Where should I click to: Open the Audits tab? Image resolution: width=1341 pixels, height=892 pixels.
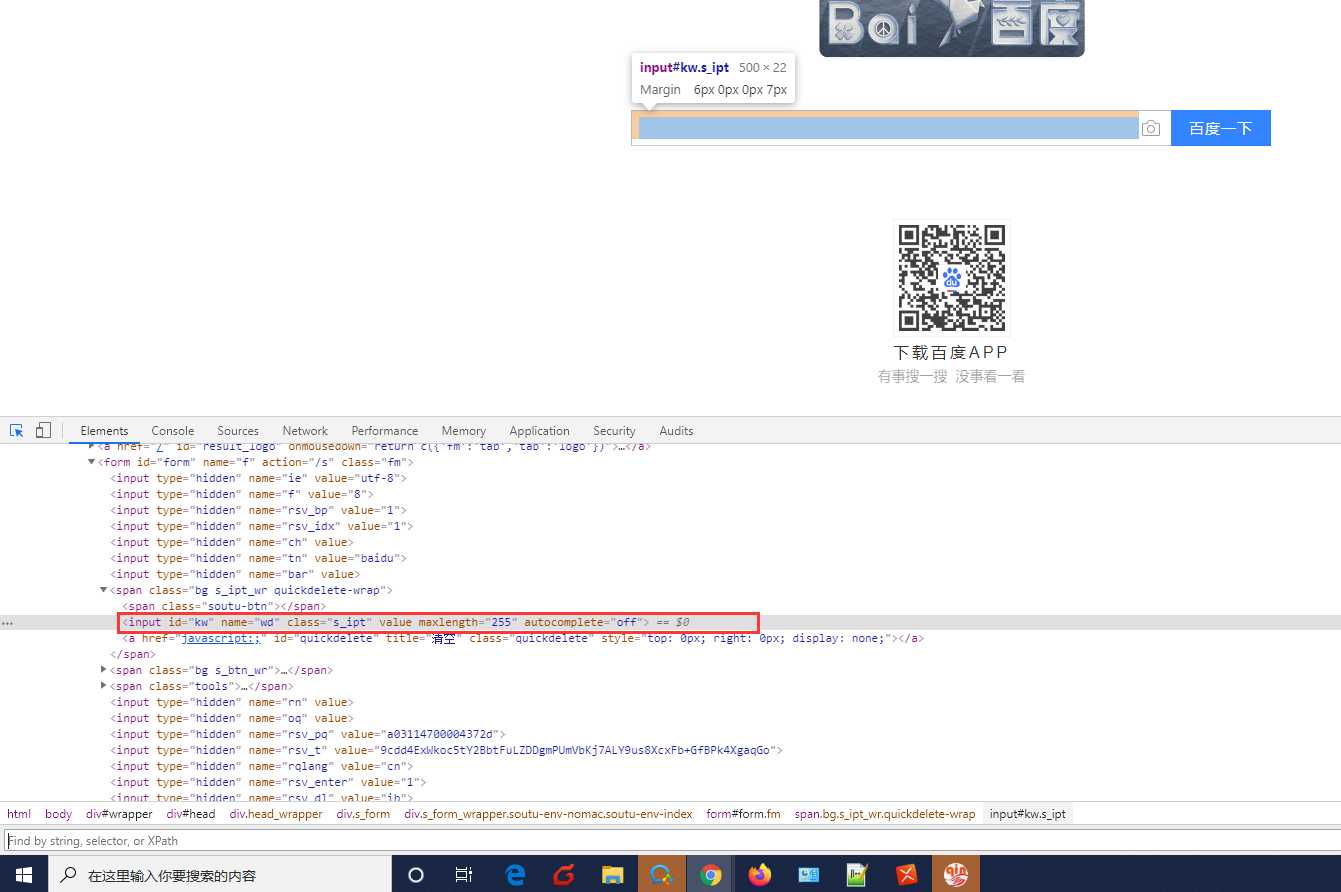676,431
